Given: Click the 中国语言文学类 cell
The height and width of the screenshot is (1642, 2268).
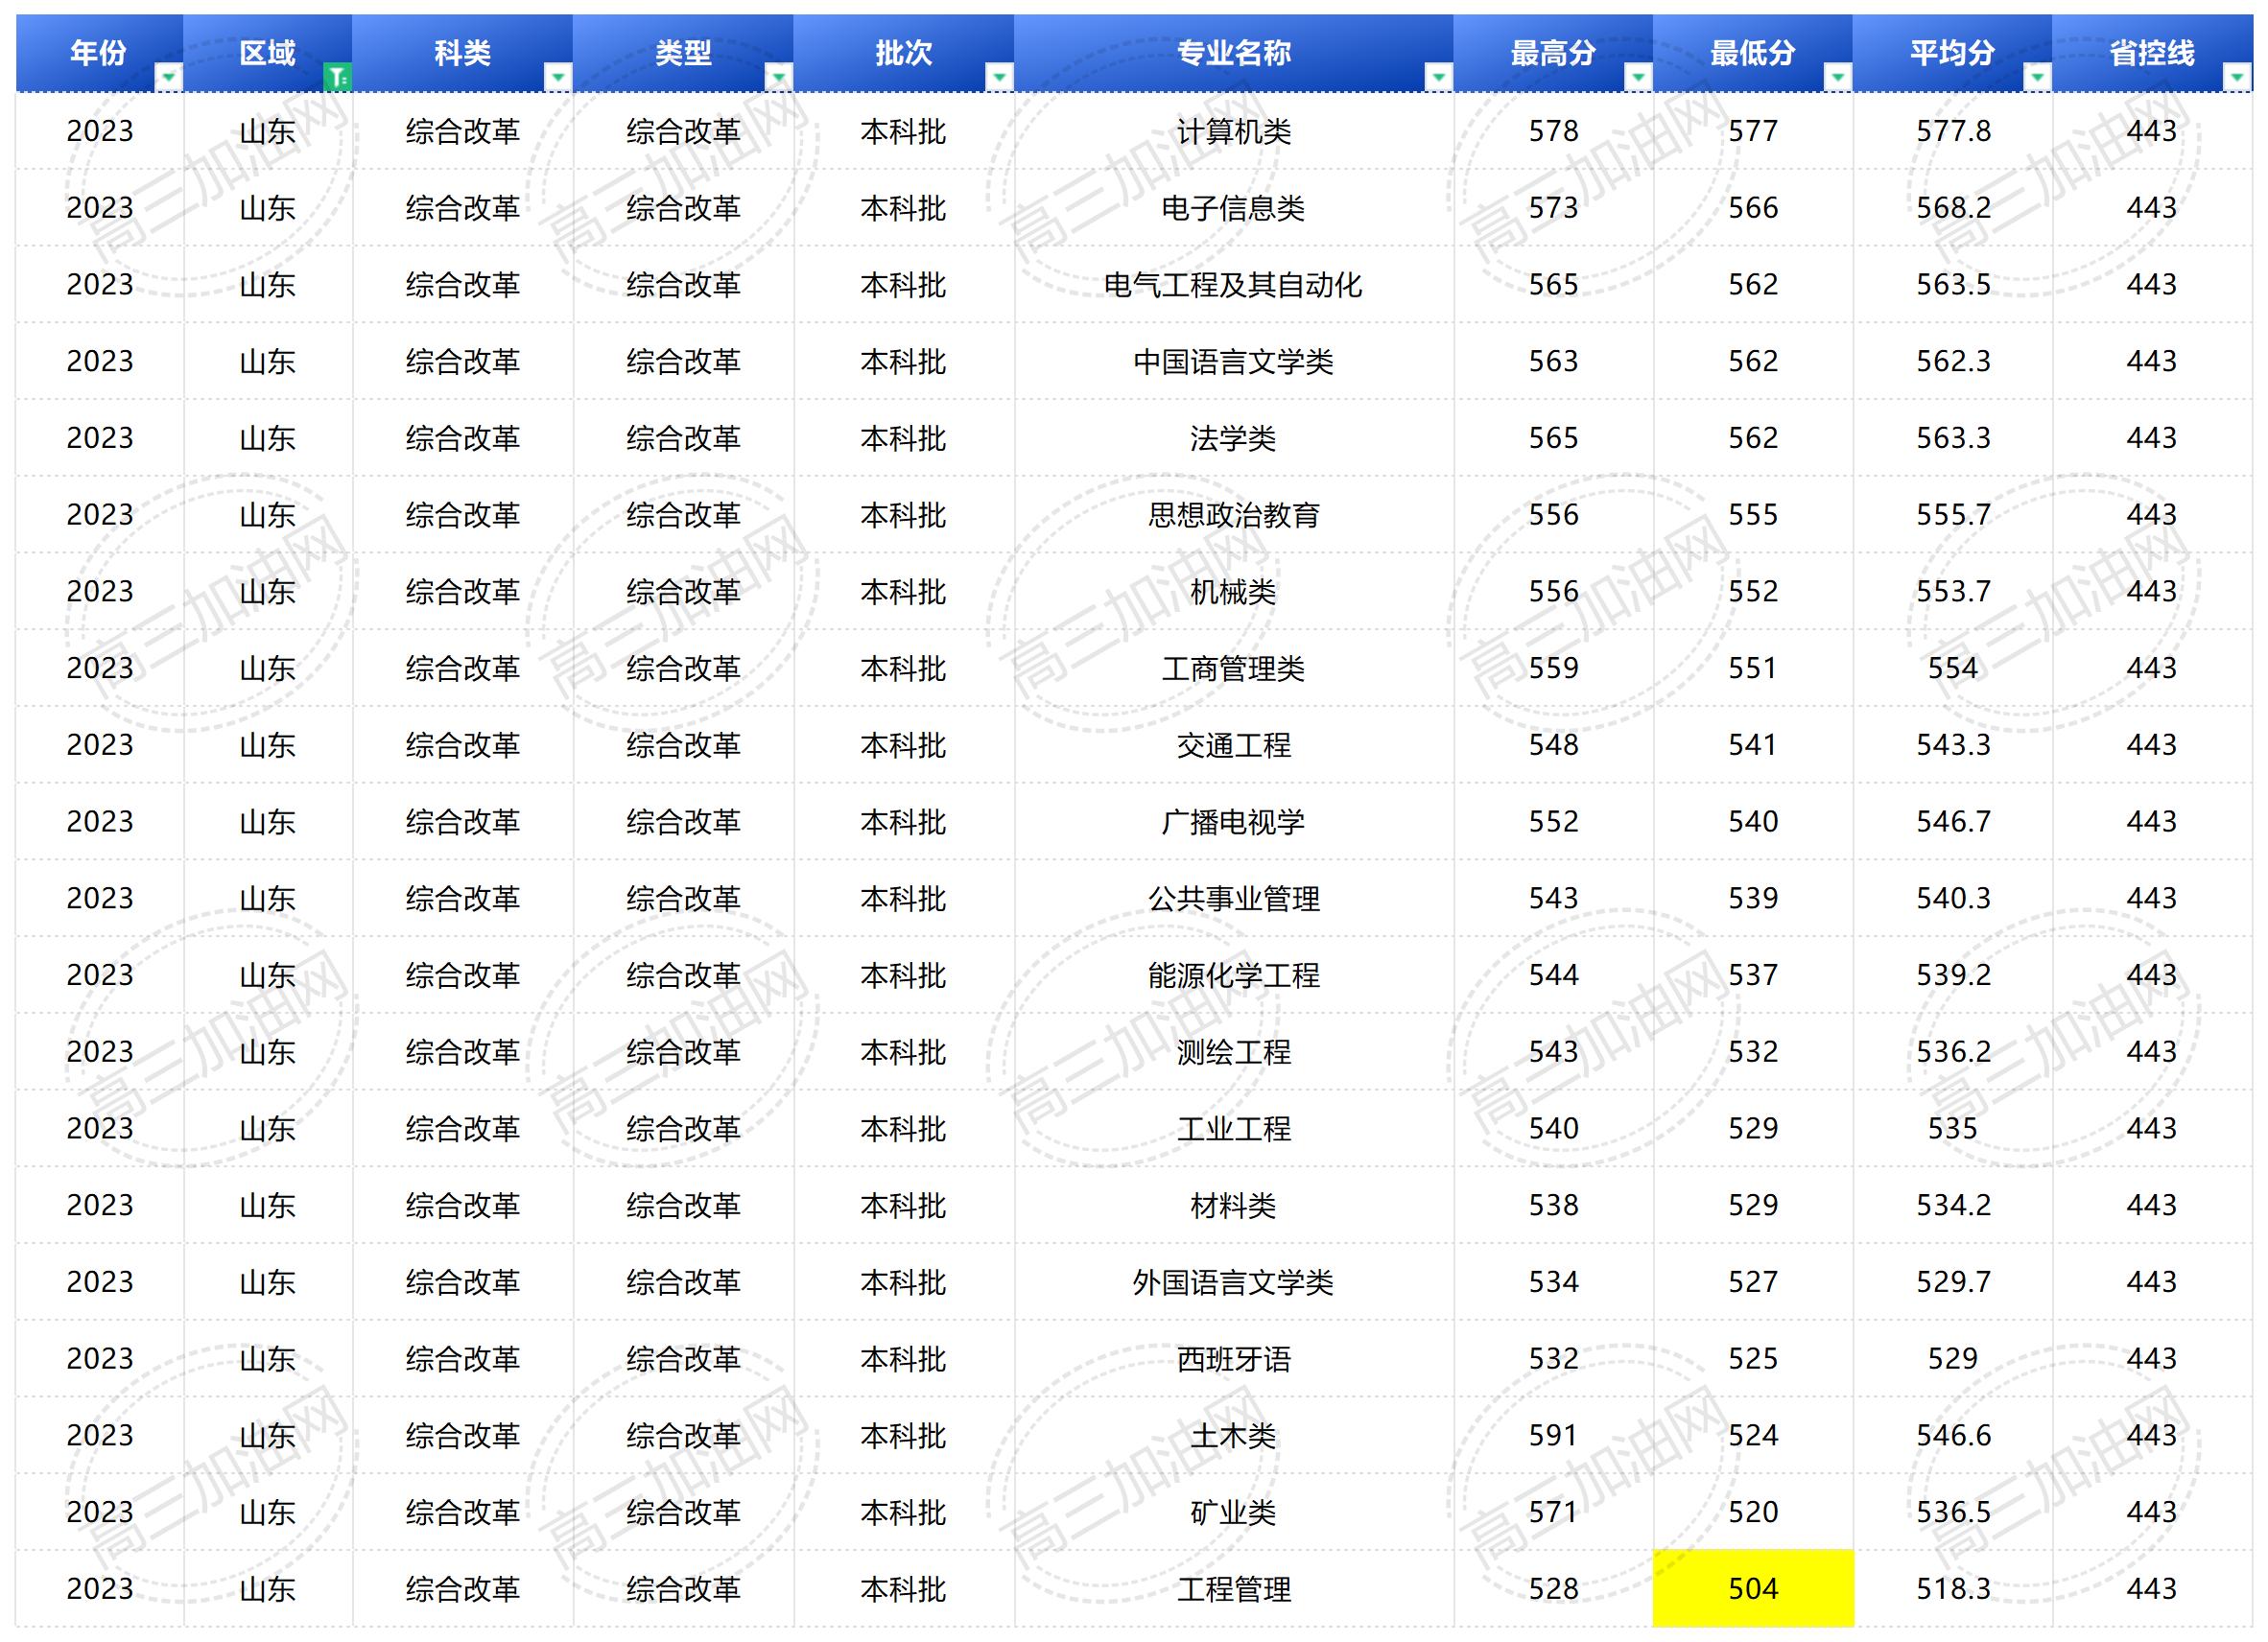Looking at the screenshot, I should click(1234, 361).
